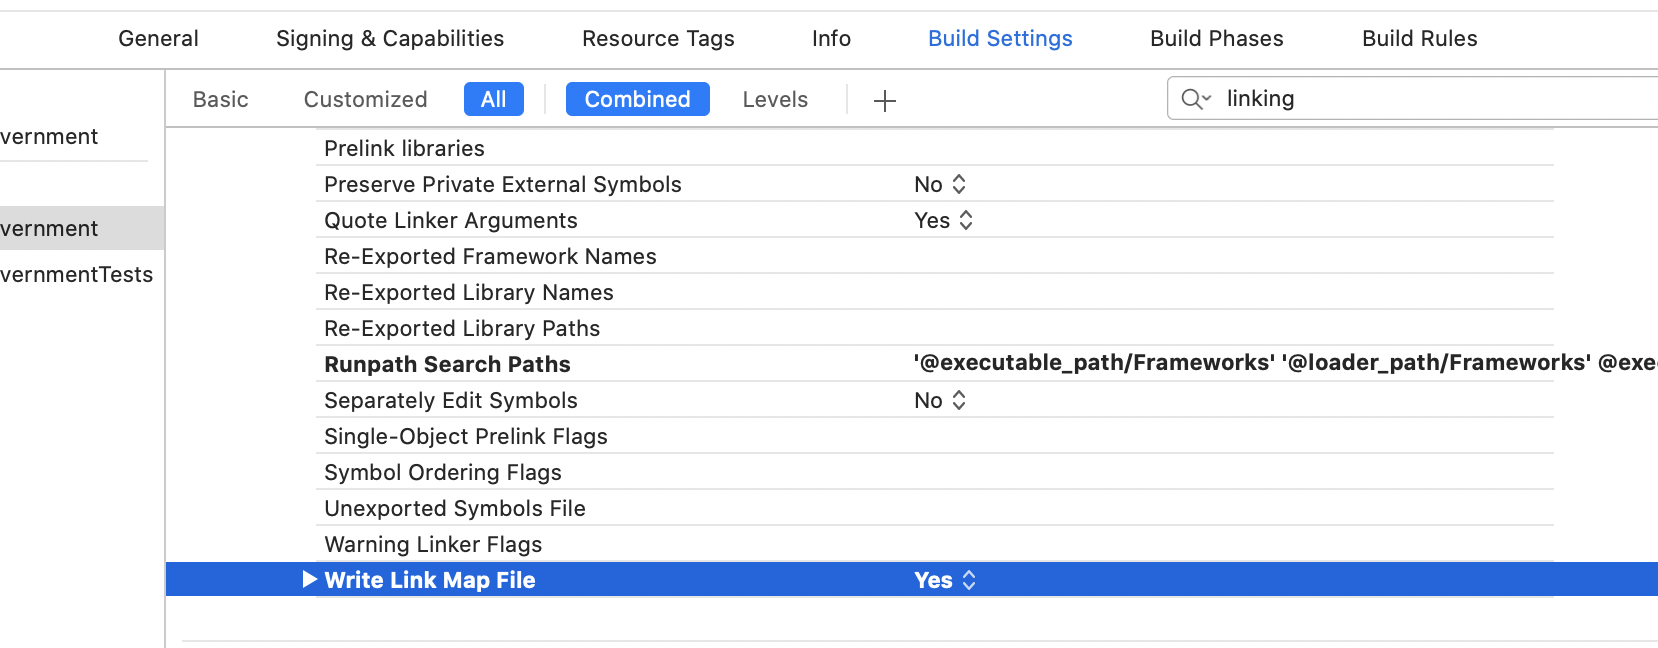The image size is (1658, 648).
Task: Select the Combined view button
Action: tap(637, 99)
